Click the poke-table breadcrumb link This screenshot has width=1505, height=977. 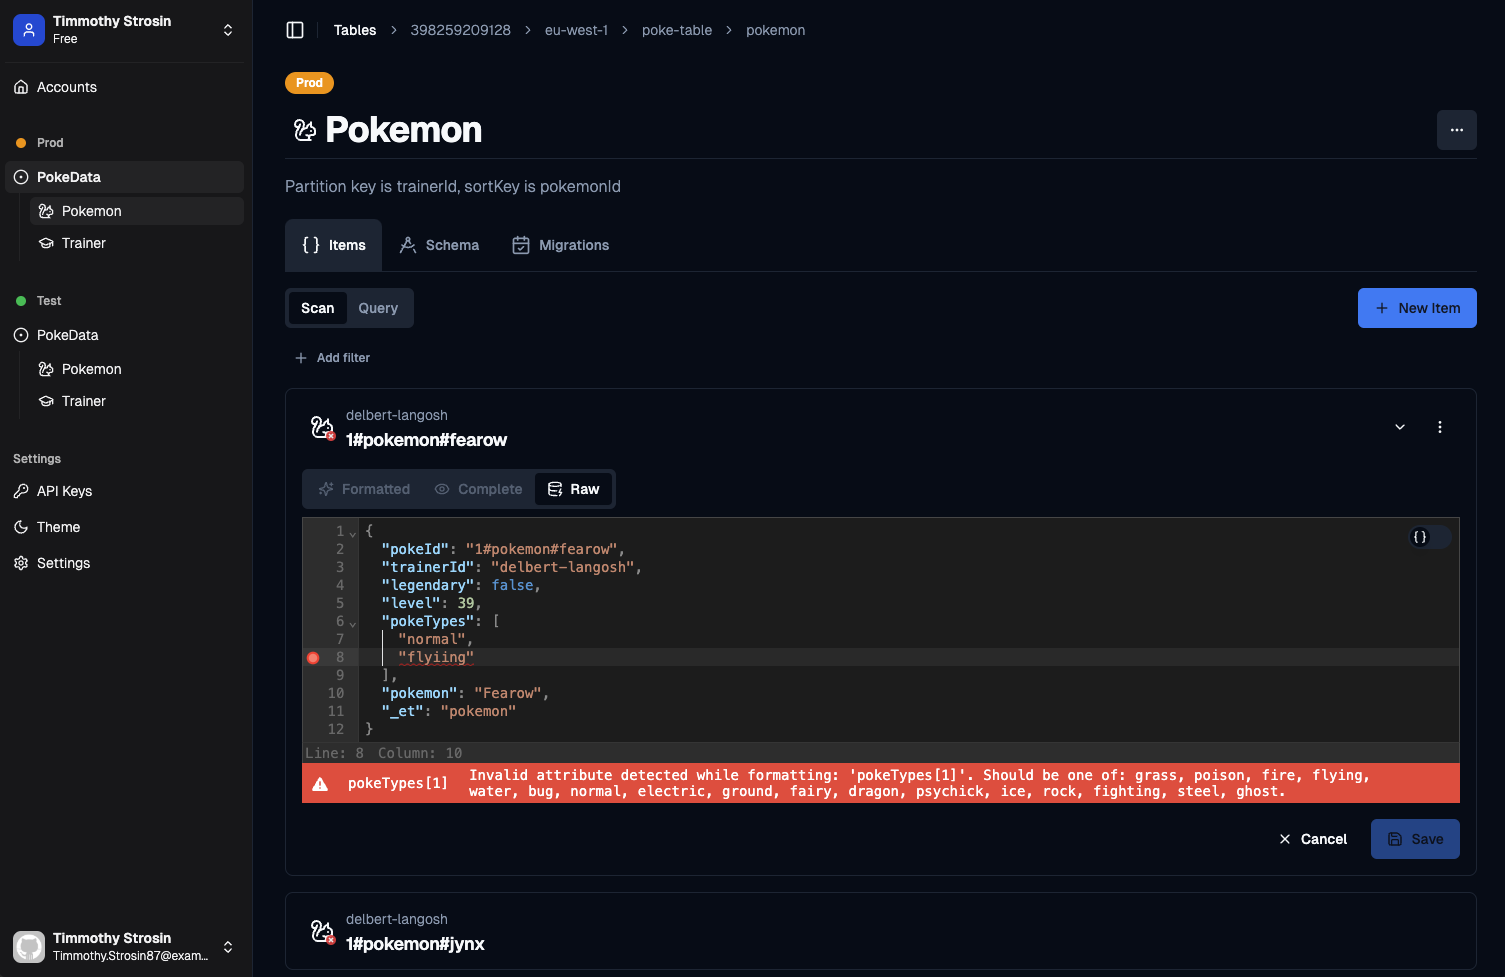677,30
